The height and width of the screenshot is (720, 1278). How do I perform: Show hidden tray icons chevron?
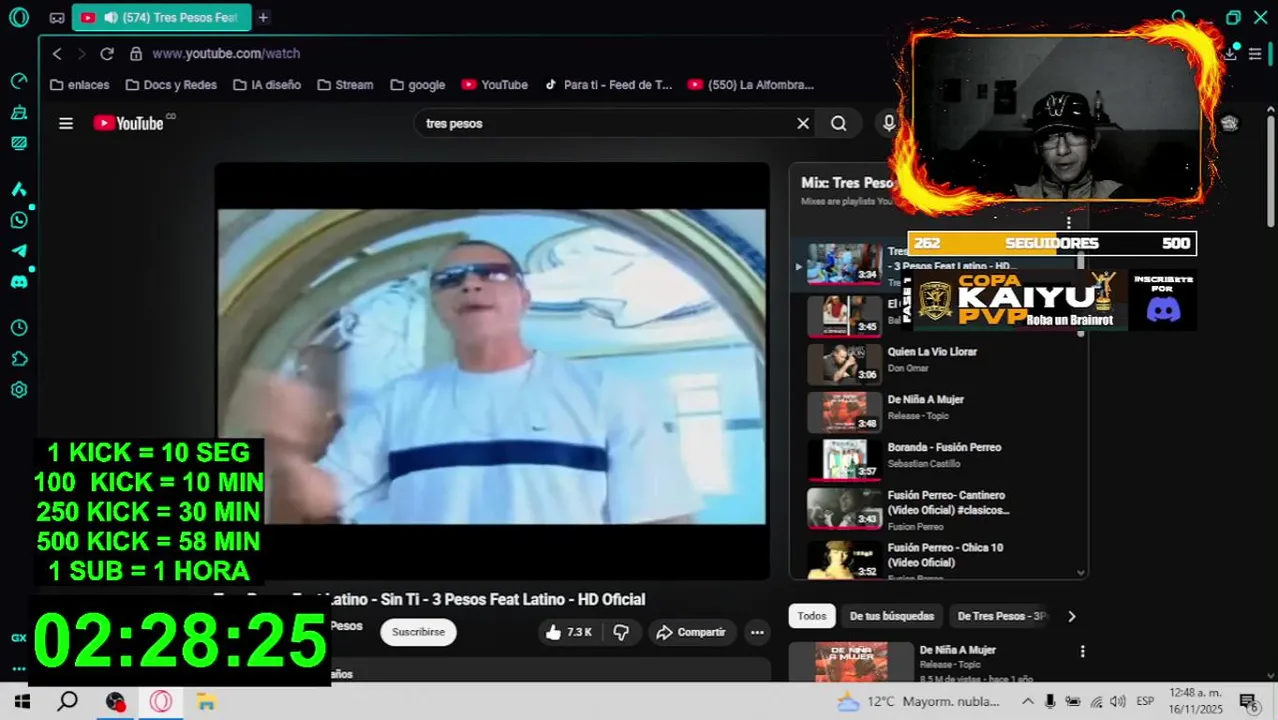1027,701
